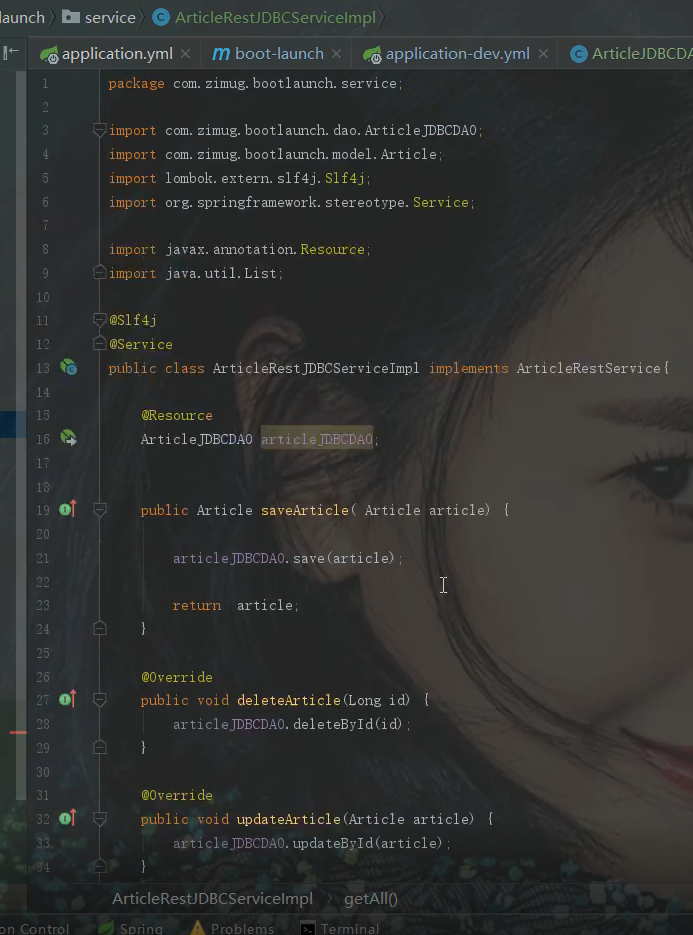Screen dimensions: 693x935
Task: Click the imports fold end marker on line 9
Action: coord(100,273)
